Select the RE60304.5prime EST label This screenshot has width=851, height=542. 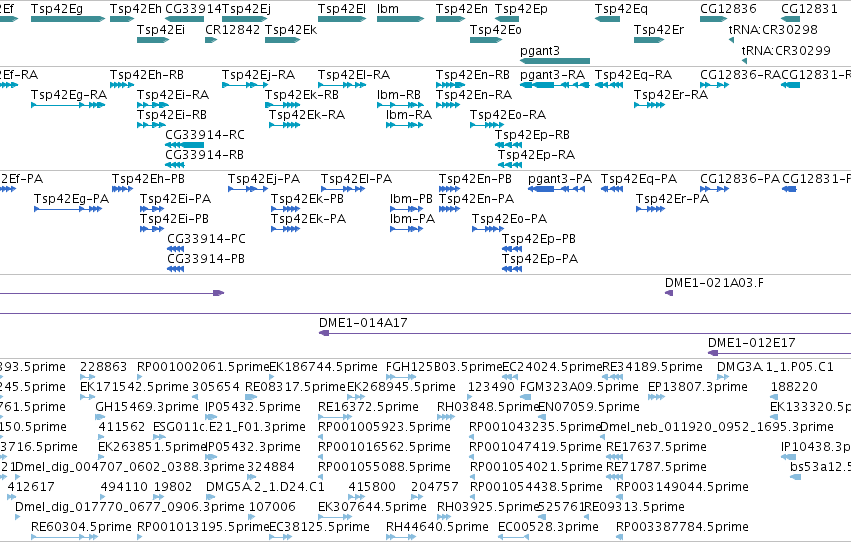point(81,527)
